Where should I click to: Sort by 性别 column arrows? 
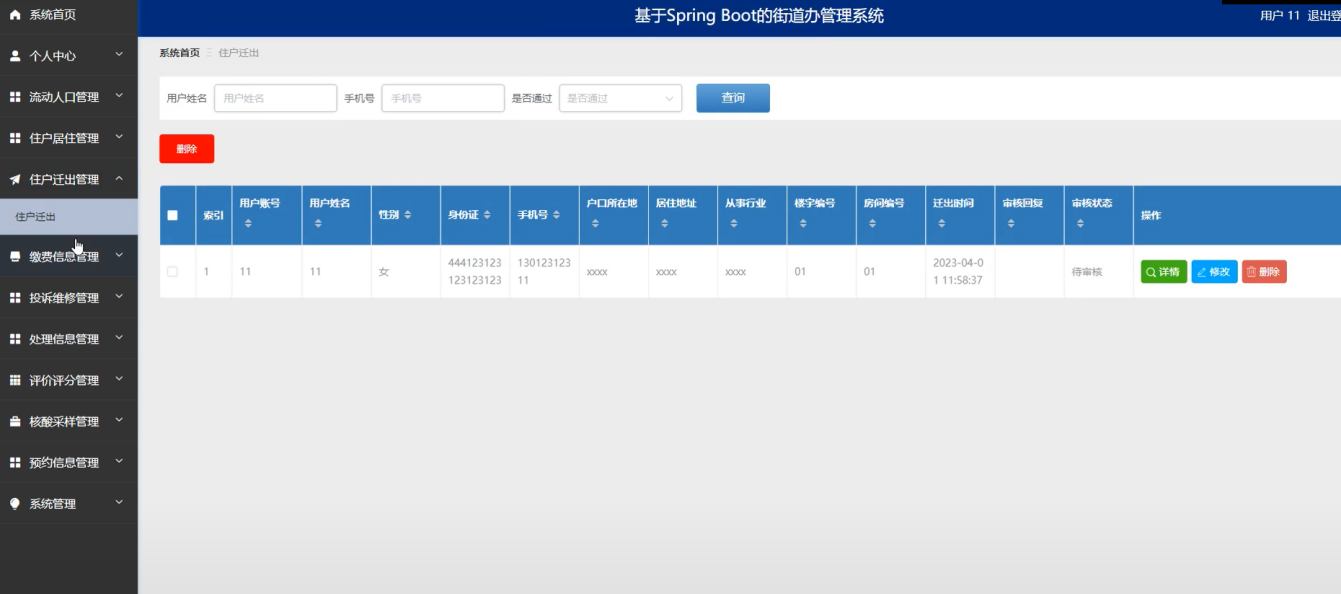pyautogui.click(x=408, y=215)
